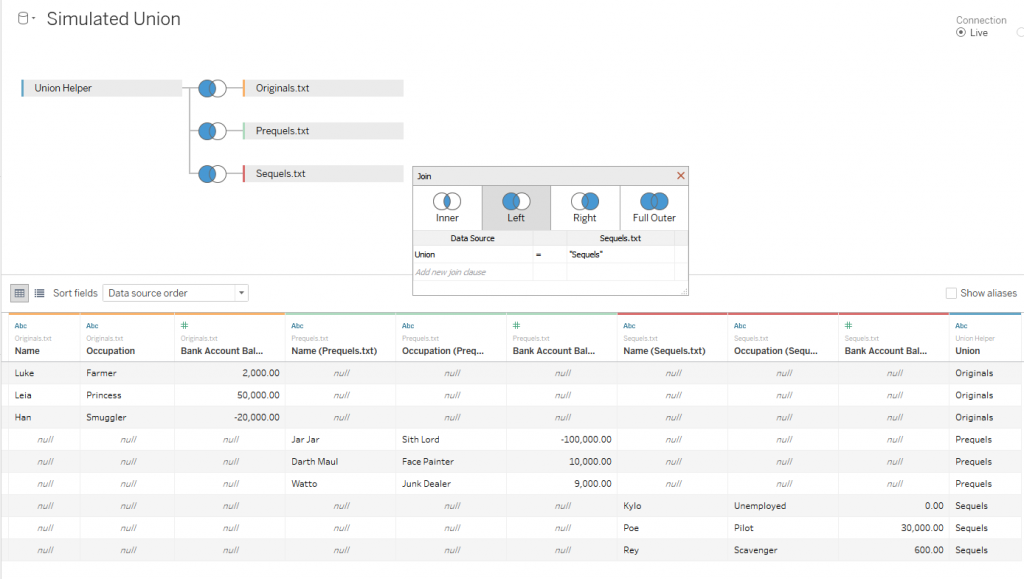The image size is (1024, 579).
Task: Select the data grid view icon
Action: coord(18,292)
